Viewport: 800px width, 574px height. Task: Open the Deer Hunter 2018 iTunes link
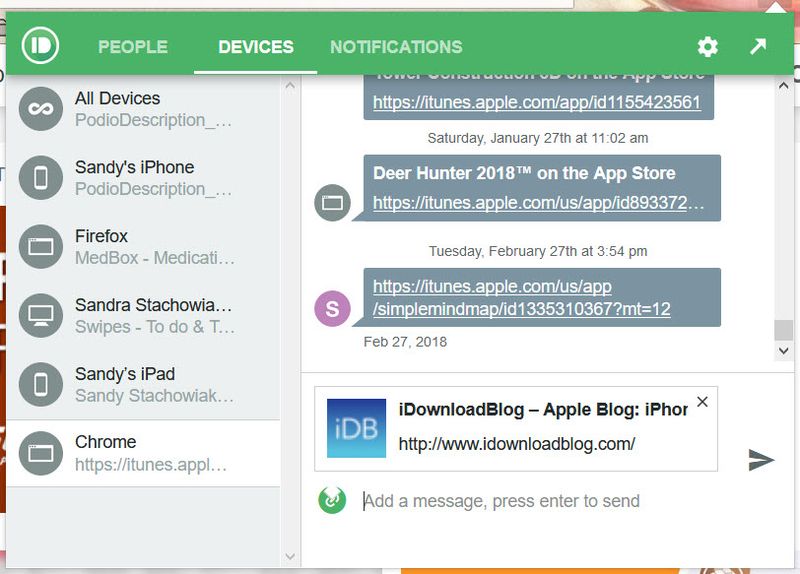click(538, 203)
